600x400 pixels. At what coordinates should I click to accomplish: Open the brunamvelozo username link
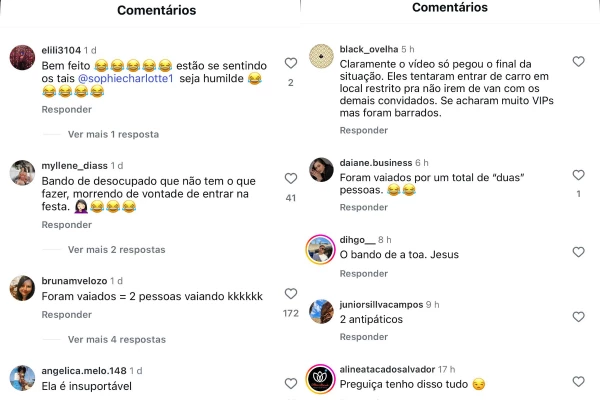click(x=74, y=281)
